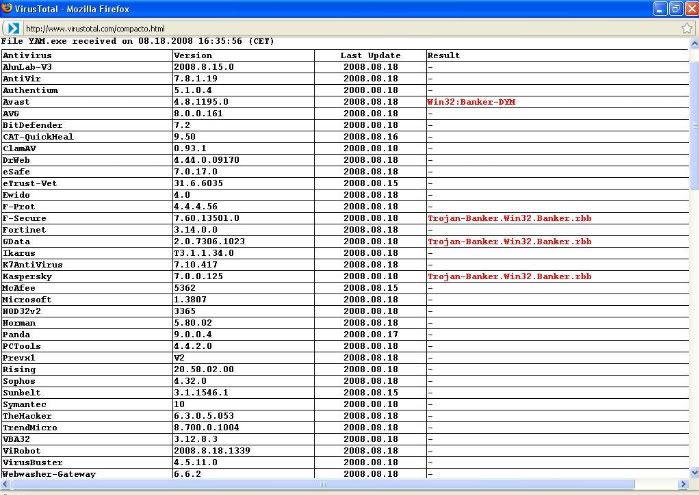
Task: Click the VBA32 antivirus name
Action: coord(16,439)
